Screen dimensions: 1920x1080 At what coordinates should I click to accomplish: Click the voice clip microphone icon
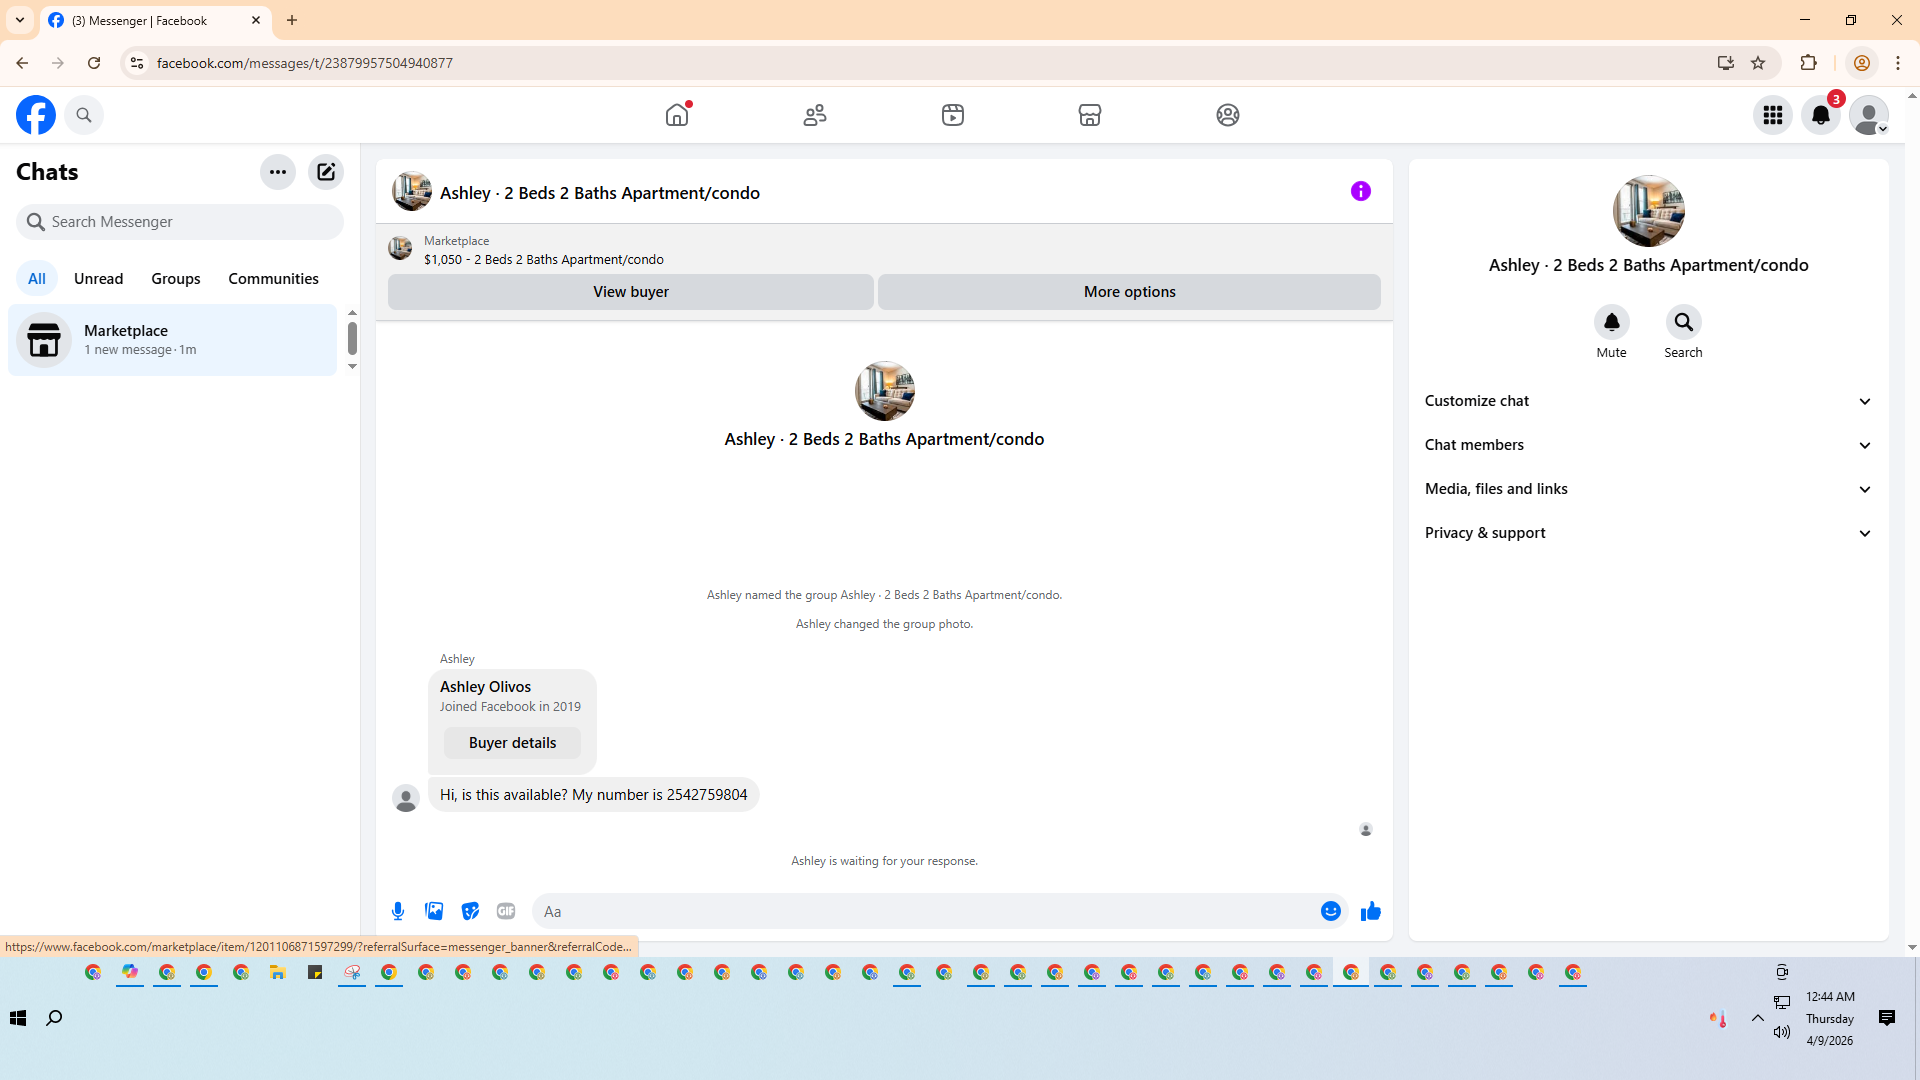click(398, 911)
